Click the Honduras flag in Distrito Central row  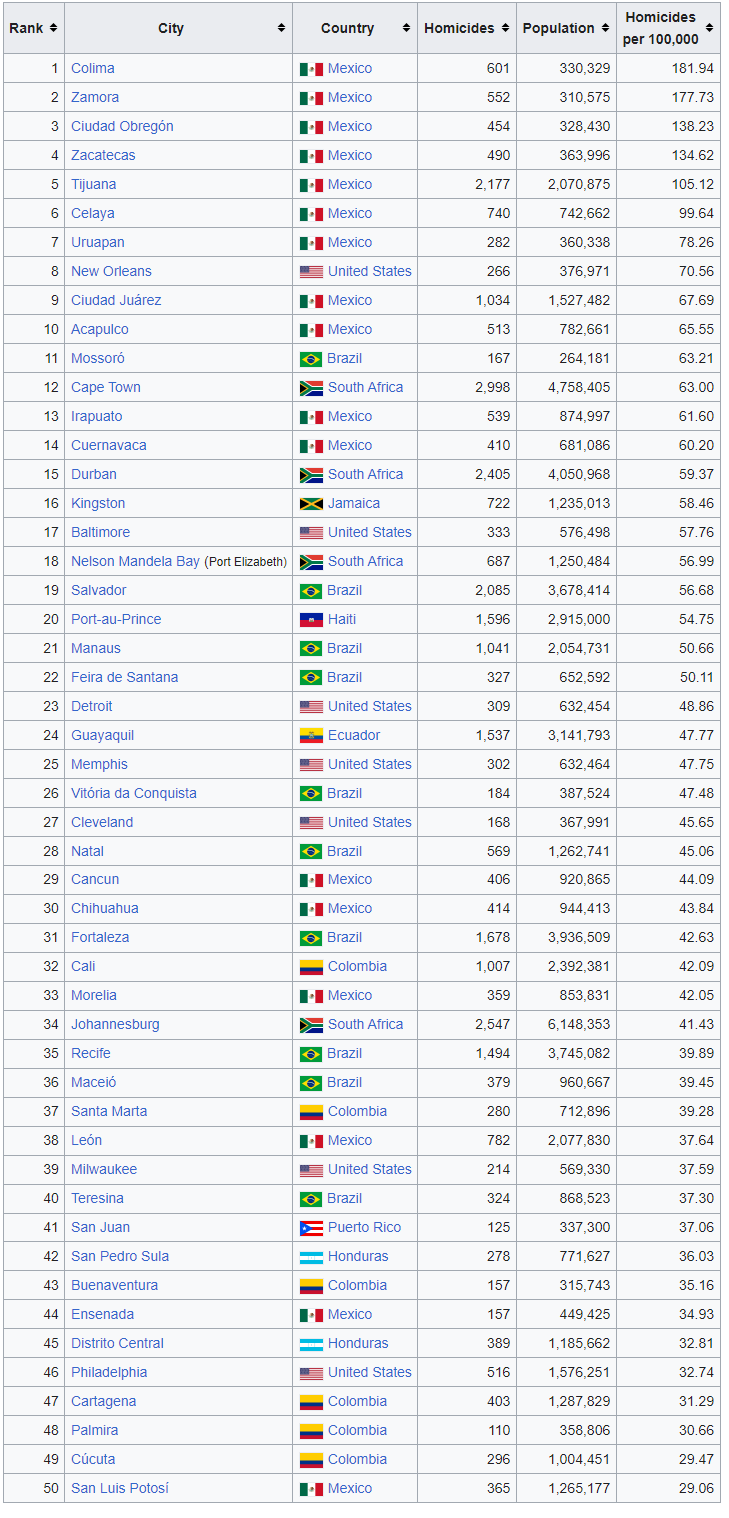click(311, 1344)
